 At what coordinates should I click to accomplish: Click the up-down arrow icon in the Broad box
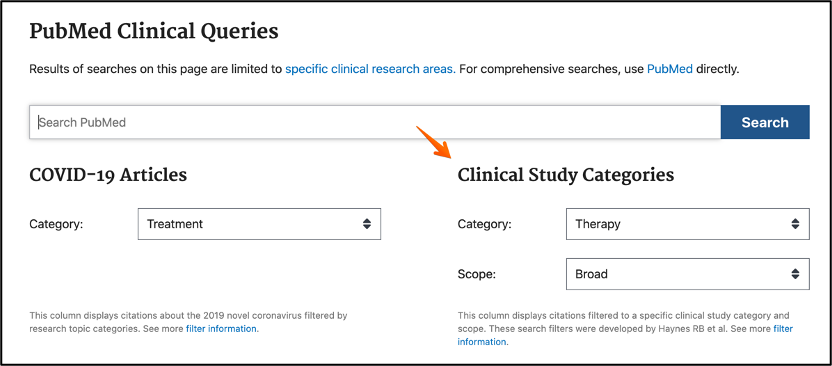coord(795,274)
